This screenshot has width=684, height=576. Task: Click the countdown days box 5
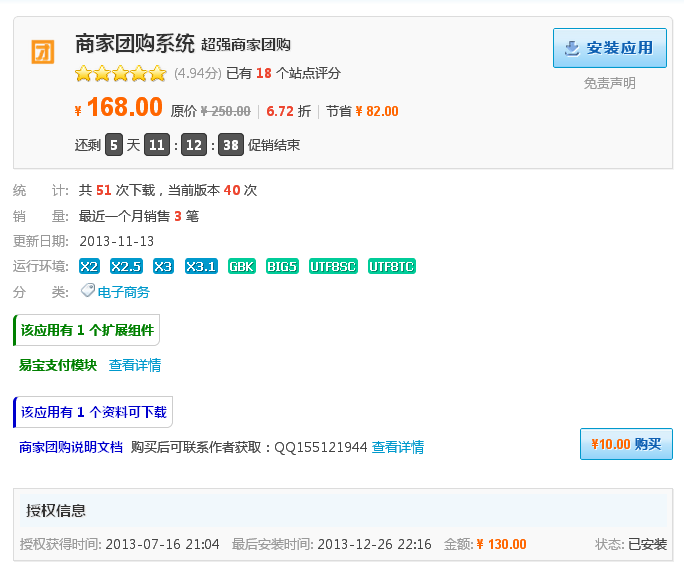[x=114, y=145]
